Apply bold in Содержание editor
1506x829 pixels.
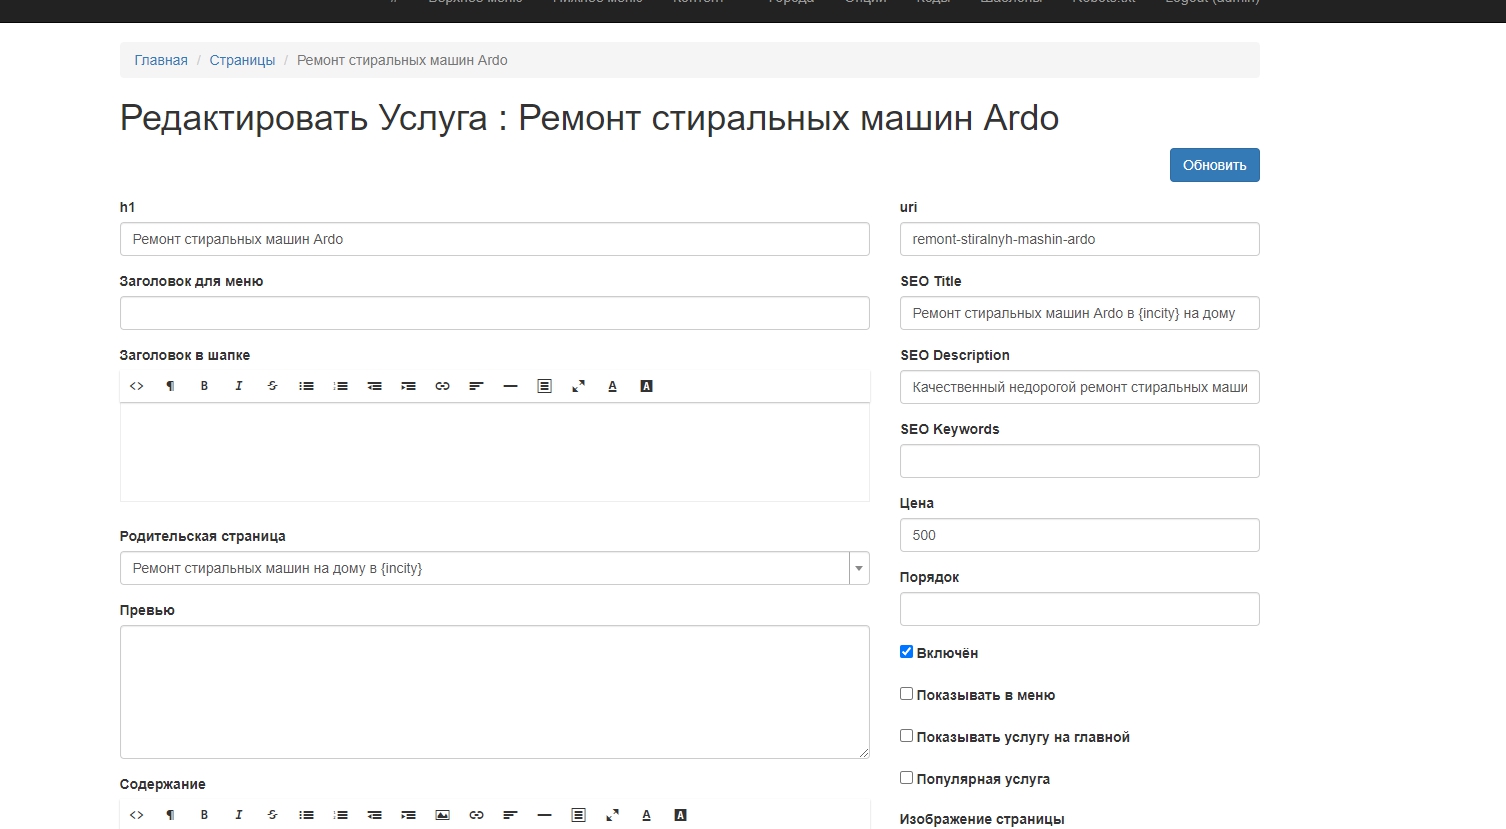(205, 815)
